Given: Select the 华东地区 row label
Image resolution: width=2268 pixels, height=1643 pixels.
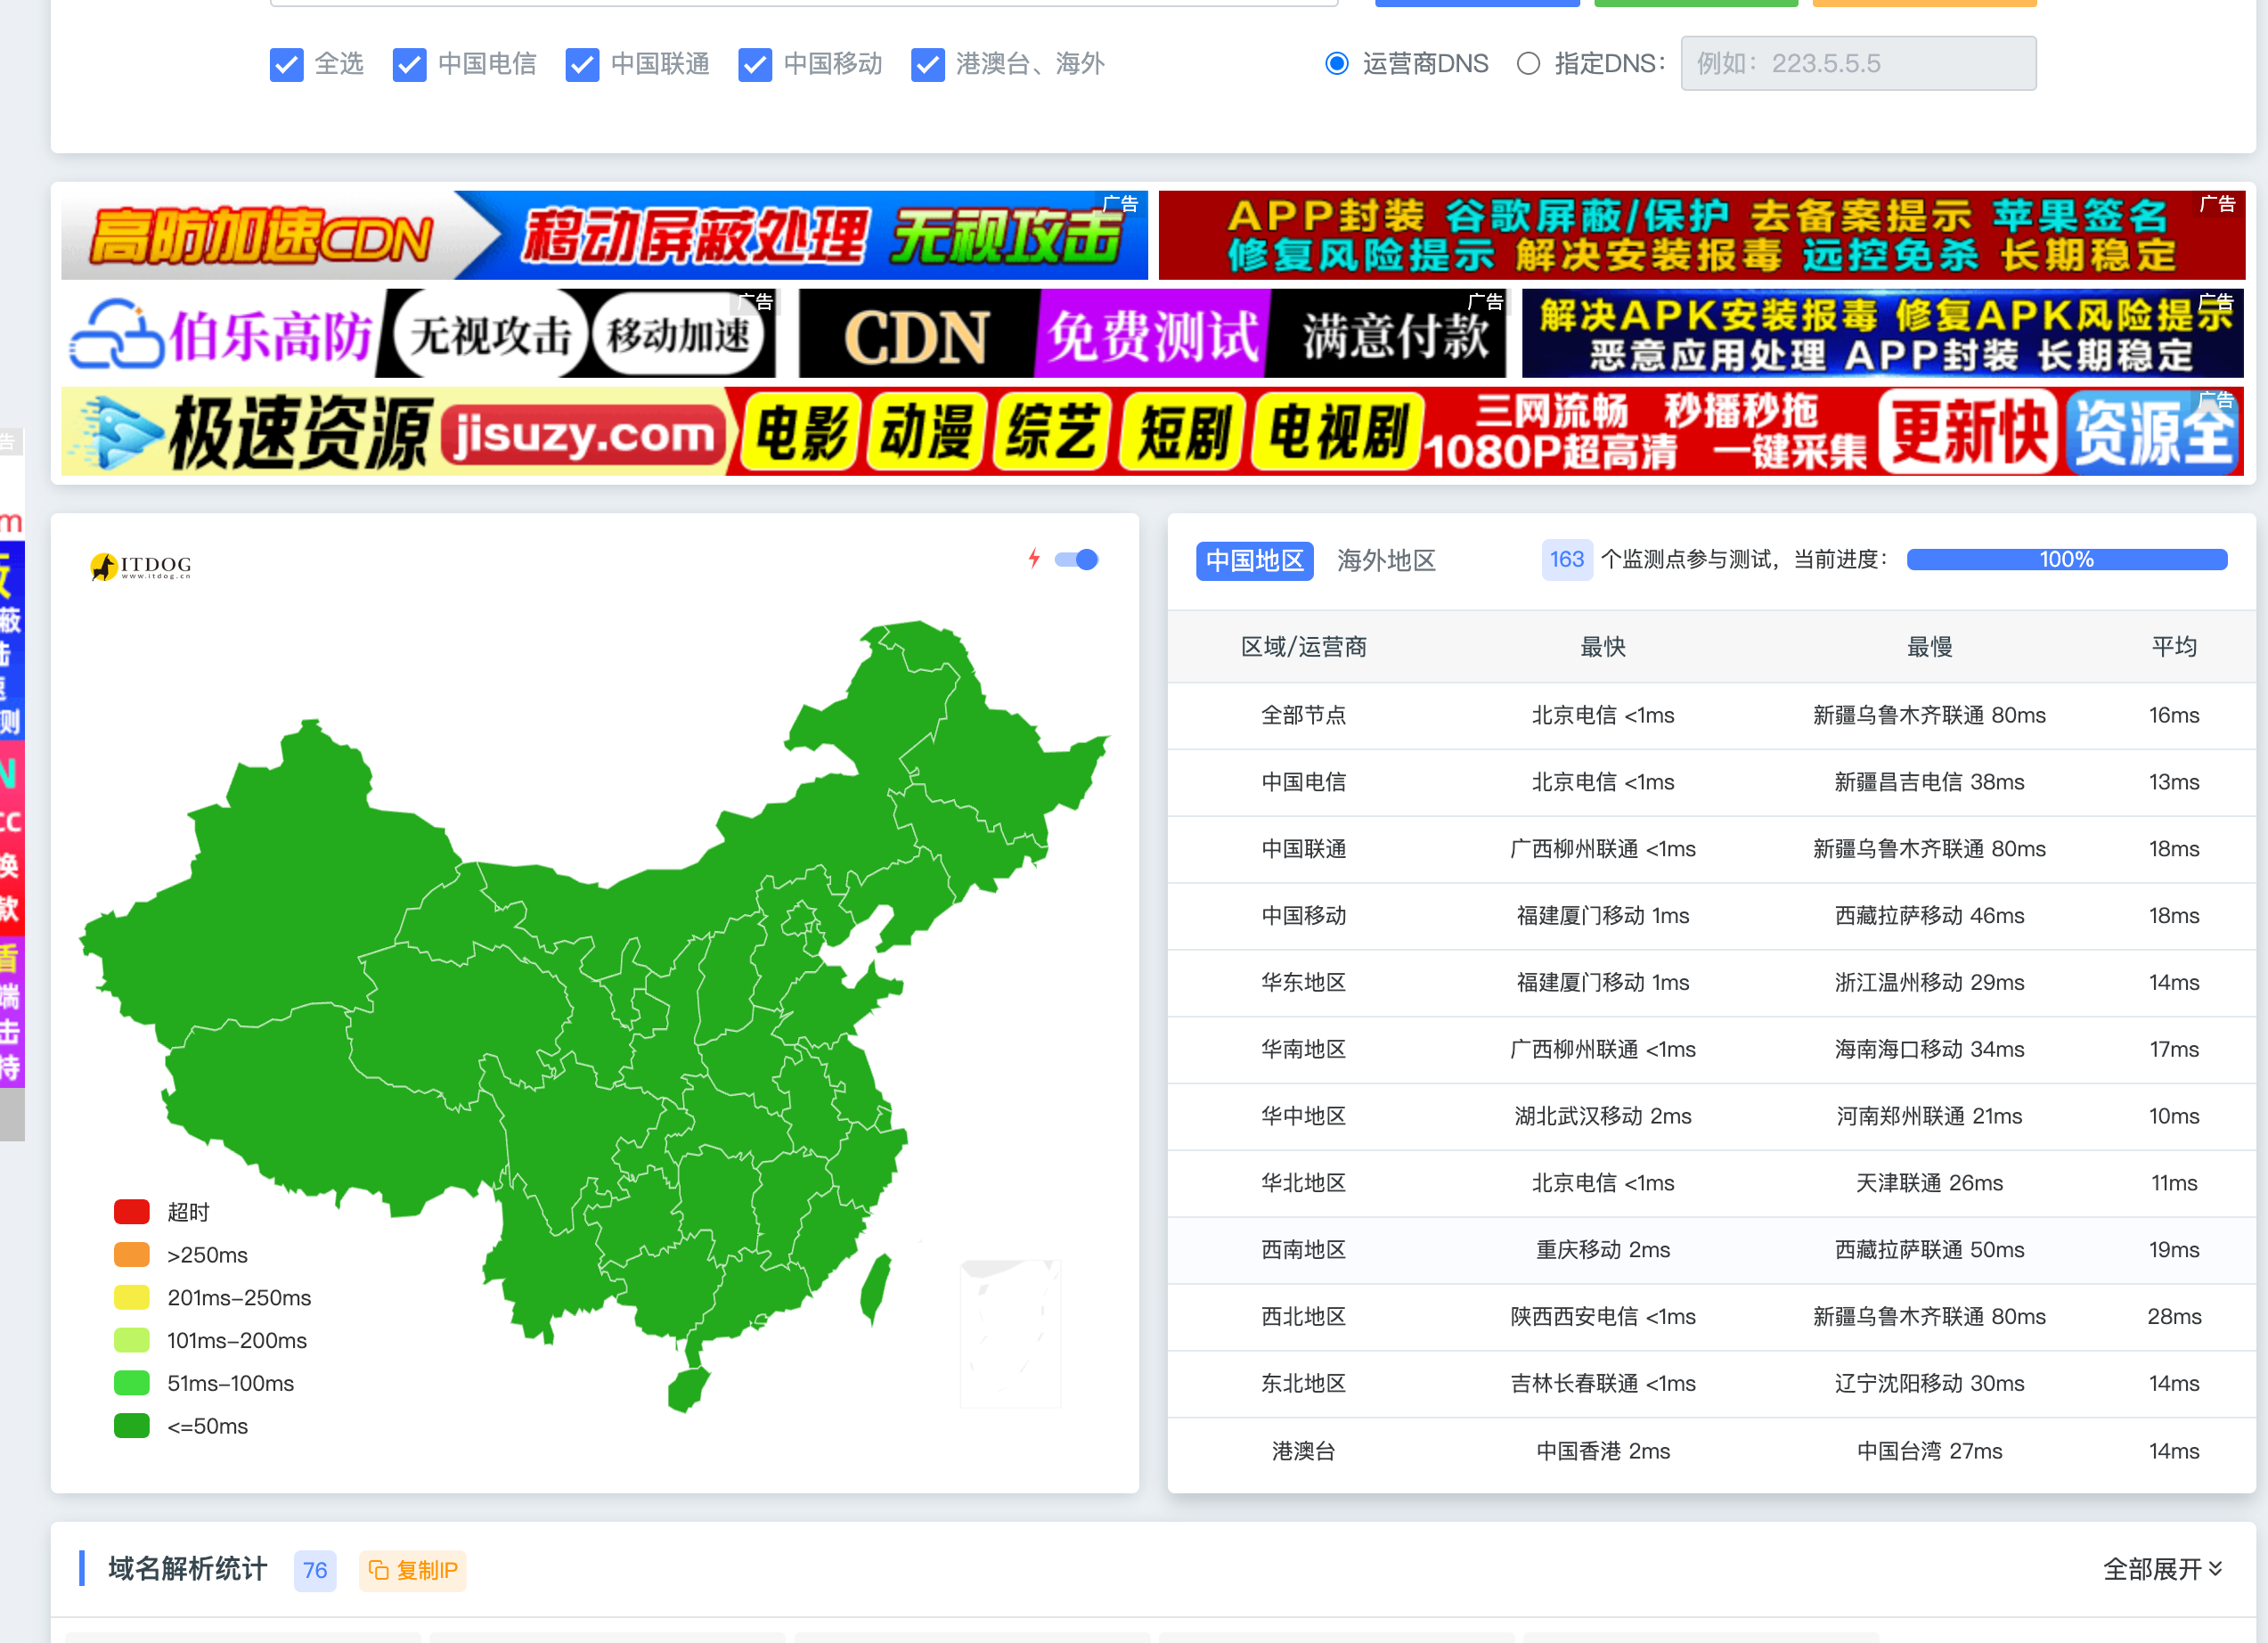Looking at the screenshot, I should pyautogui.click(x=1303, y=983).
